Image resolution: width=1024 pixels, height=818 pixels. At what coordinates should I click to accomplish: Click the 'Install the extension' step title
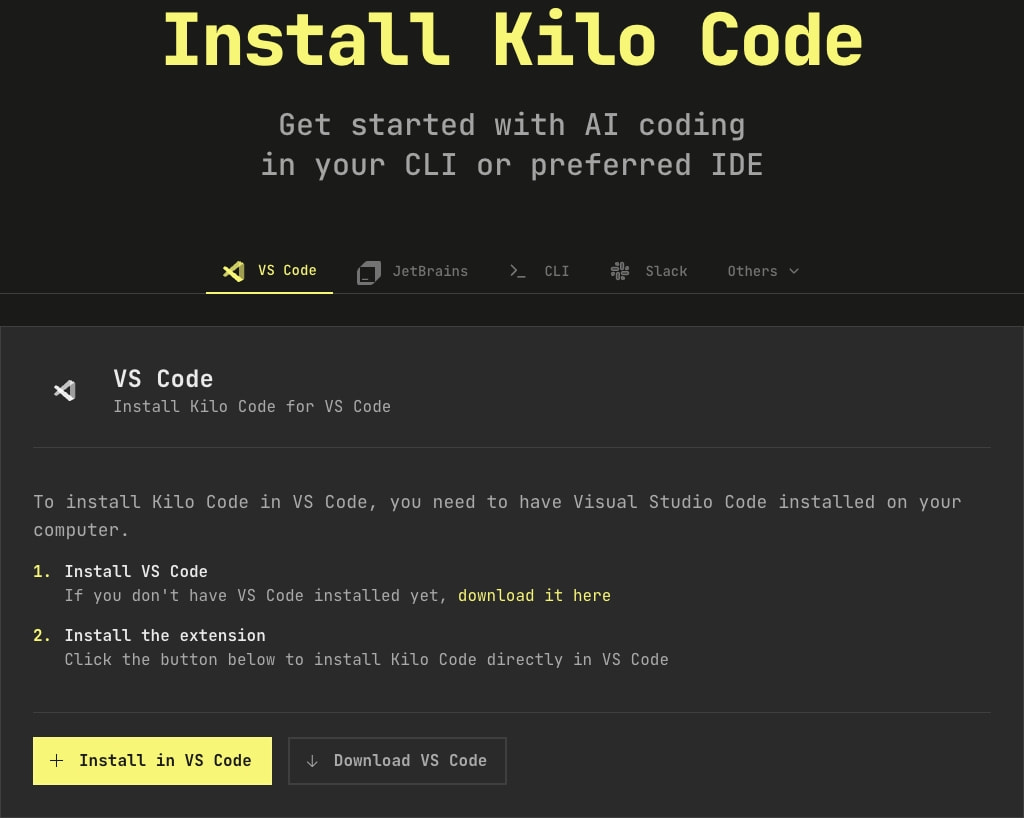[165, 635]
